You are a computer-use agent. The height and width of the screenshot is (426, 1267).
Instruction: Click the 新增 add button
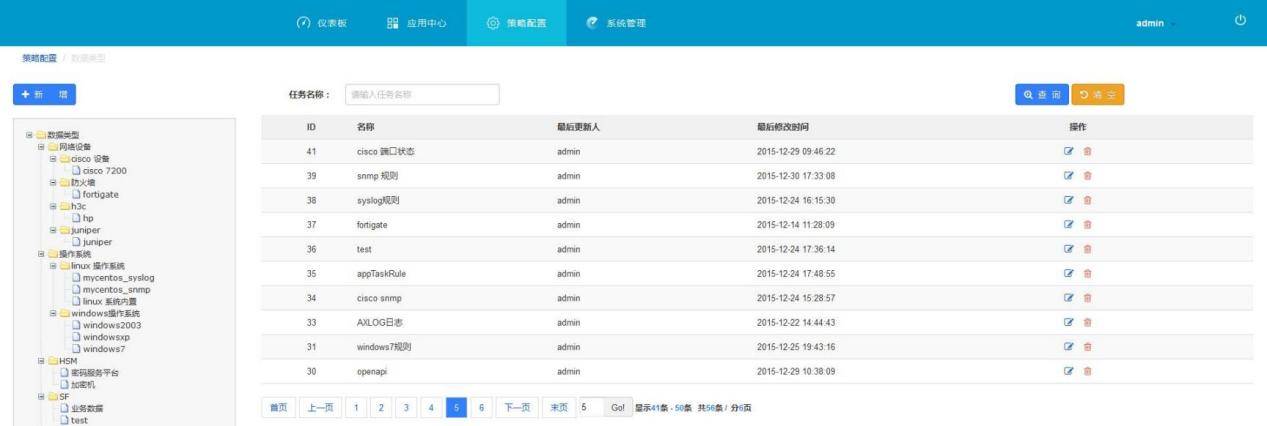44,94
